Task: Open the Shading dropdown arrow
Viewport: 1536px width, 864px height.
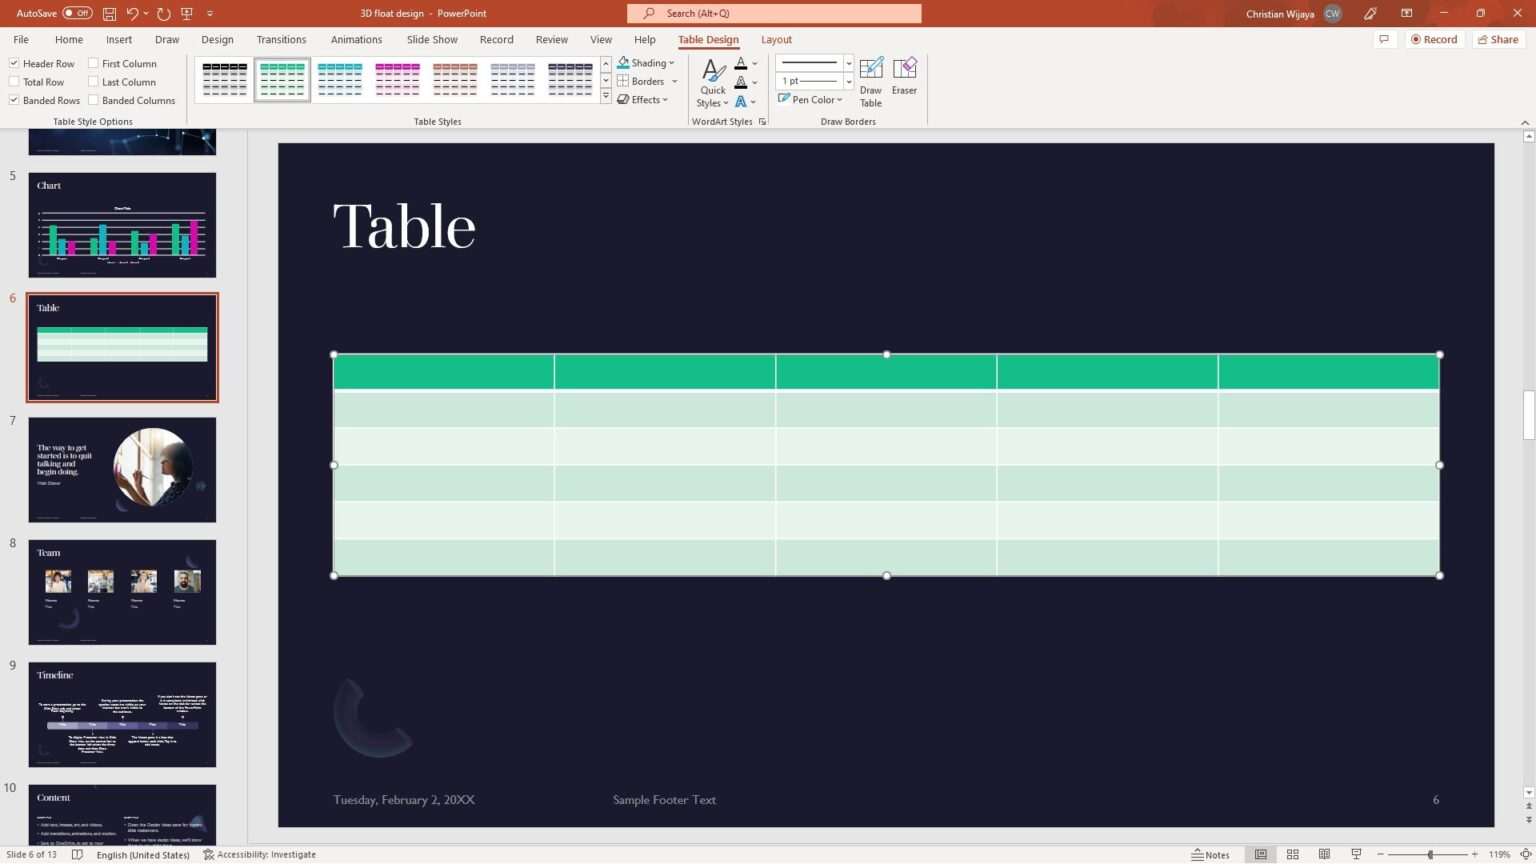Action: tap(672, 63)
